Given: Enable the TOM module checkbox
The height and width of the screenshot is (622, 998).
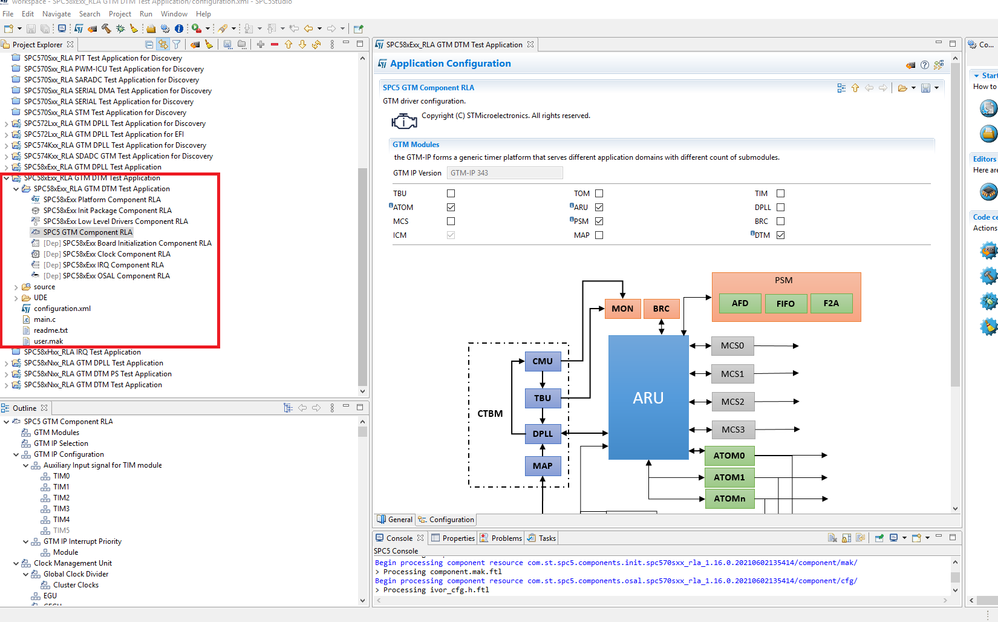Looking at the screenshot, I should point(599,193).
